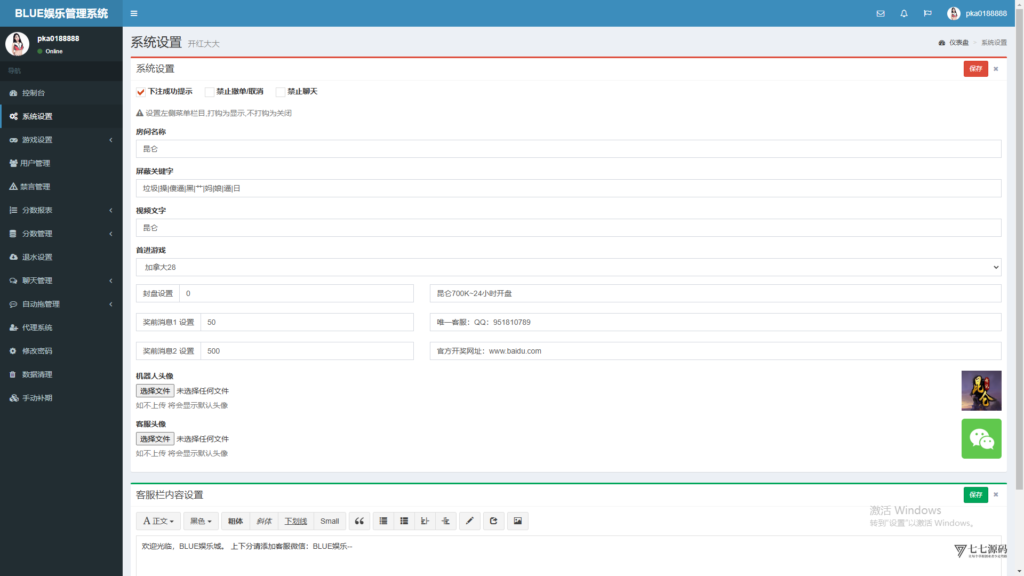Click the hamburger sidebar toggle icon

tap(135, 13)
